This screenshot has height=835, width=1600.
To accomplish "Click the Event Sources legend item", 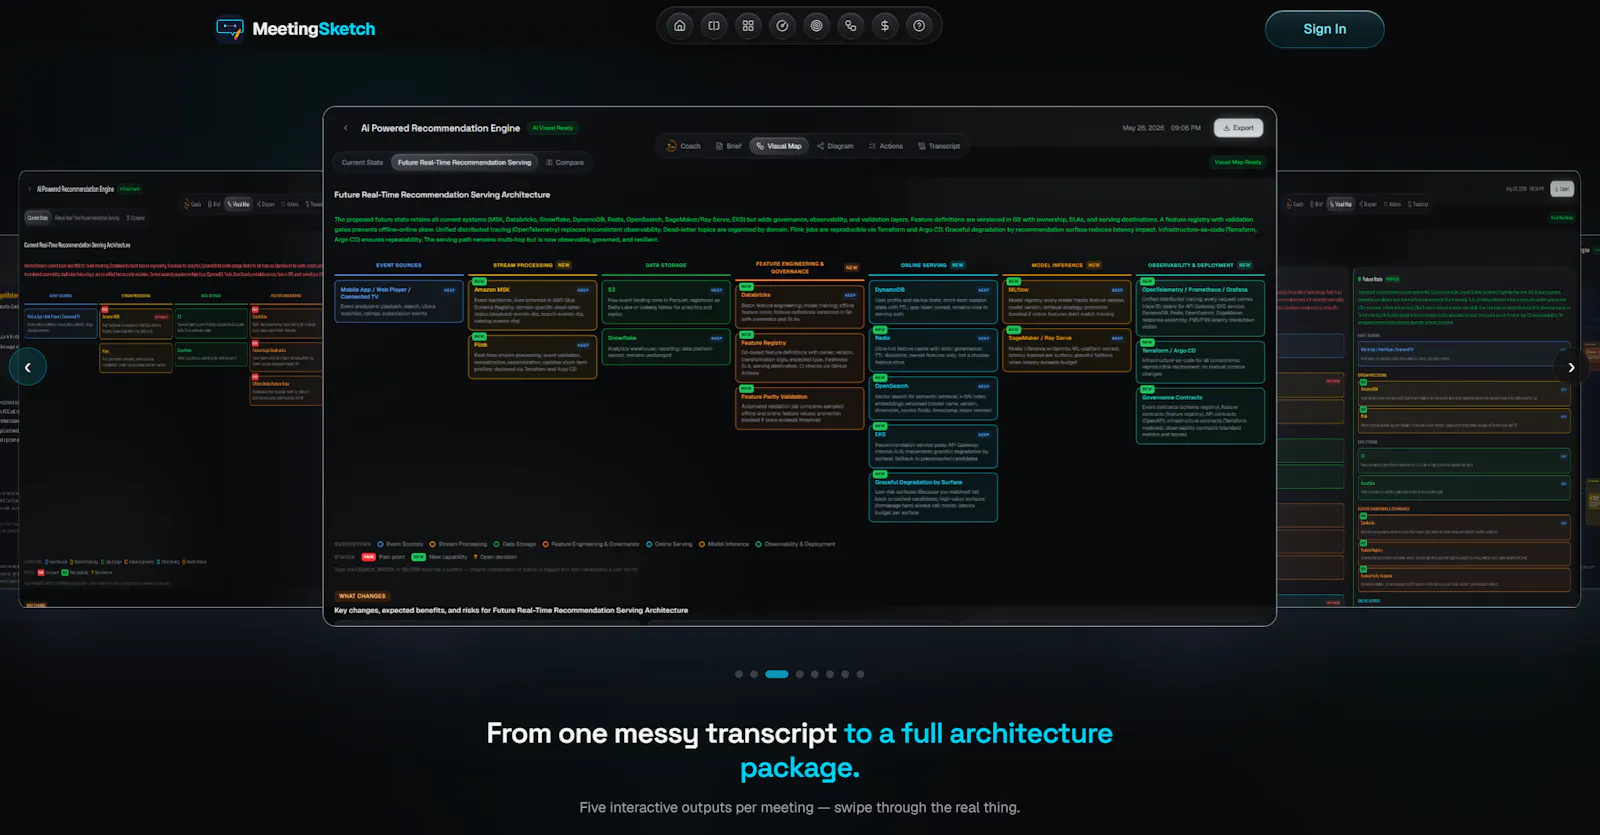I will 400,544.
